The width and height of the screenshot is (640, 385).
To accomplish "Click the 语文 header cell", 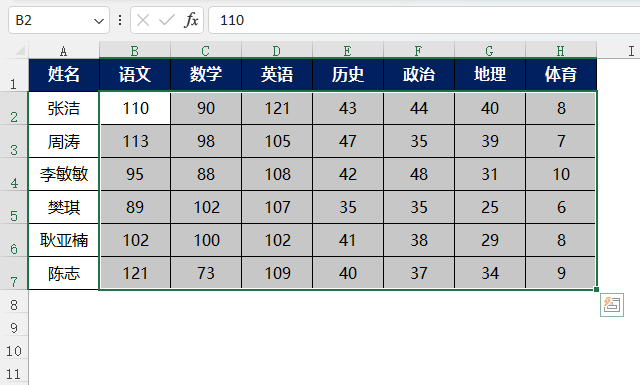I will [135, 75].
